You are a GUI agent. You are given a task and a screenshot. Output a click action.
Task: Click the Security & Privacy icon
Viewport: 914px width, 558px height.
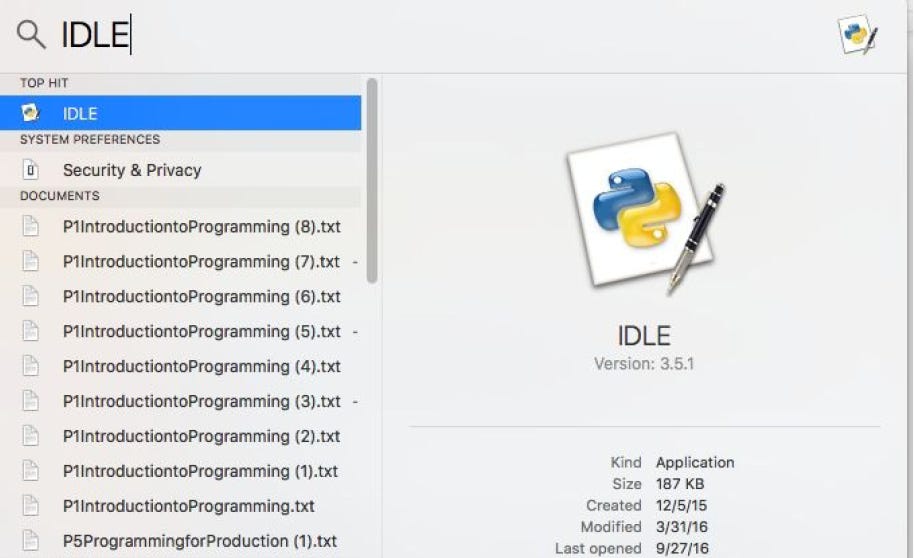click(x=30, y=170)
